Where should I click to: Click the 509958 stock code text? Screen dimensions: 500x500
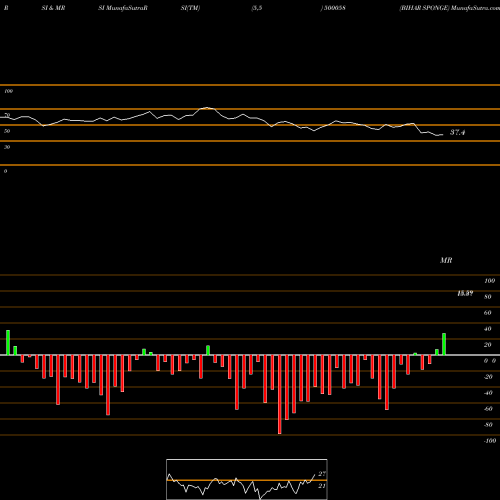pos(334,8)
